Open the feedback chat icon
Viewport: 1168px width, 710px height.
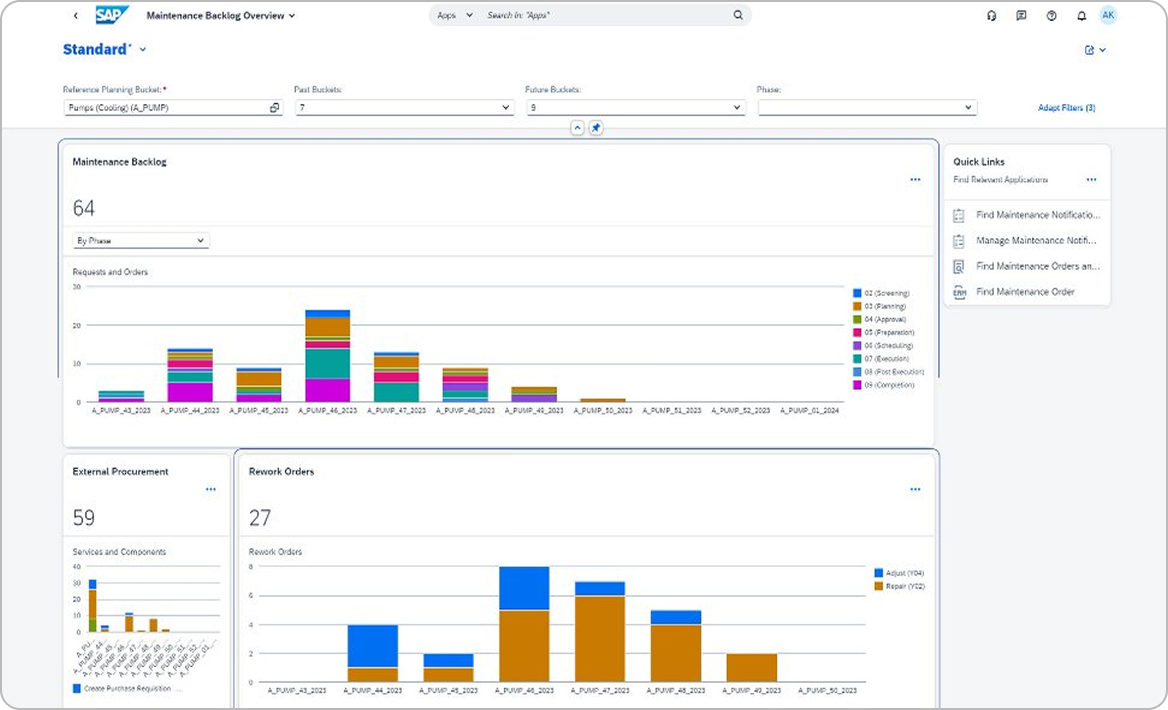(1021, 16)
